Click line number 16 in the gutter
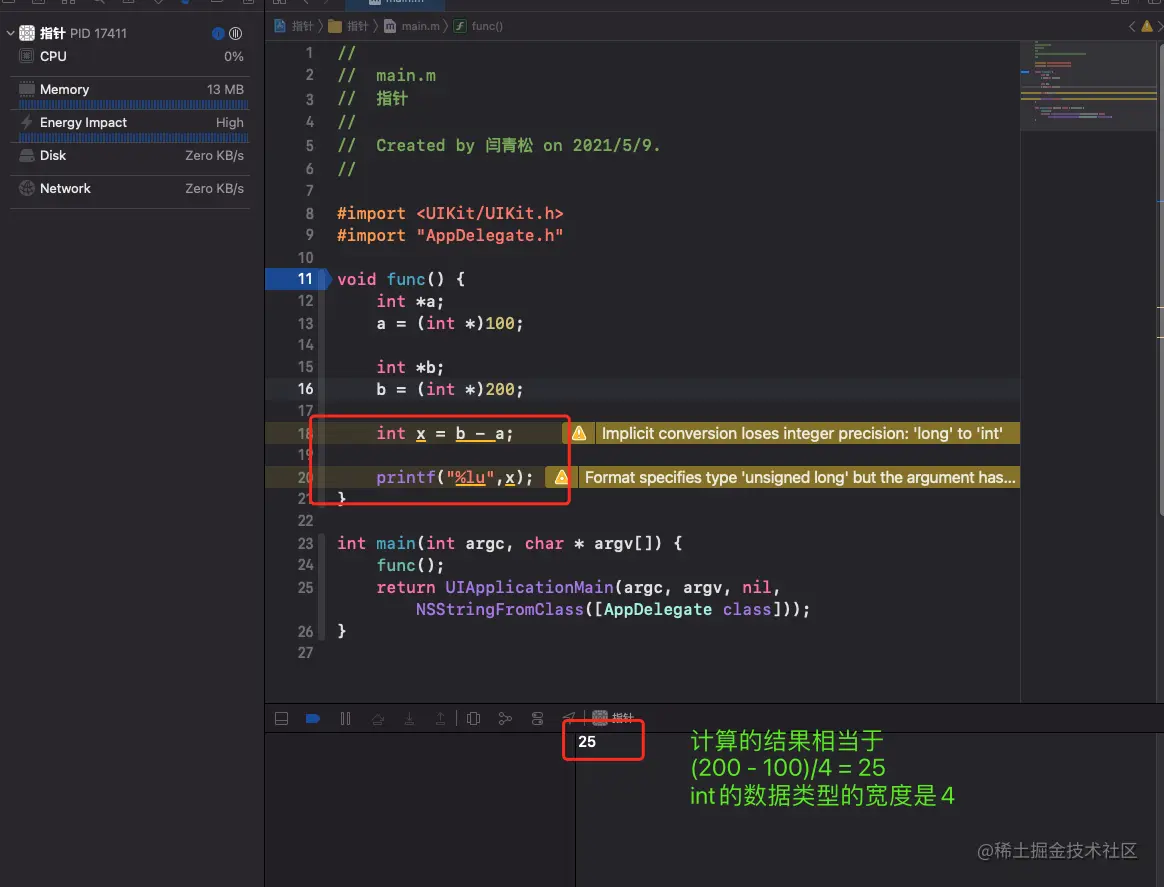The width and height of the screenshot is (1164, 887). pos(305,389)
